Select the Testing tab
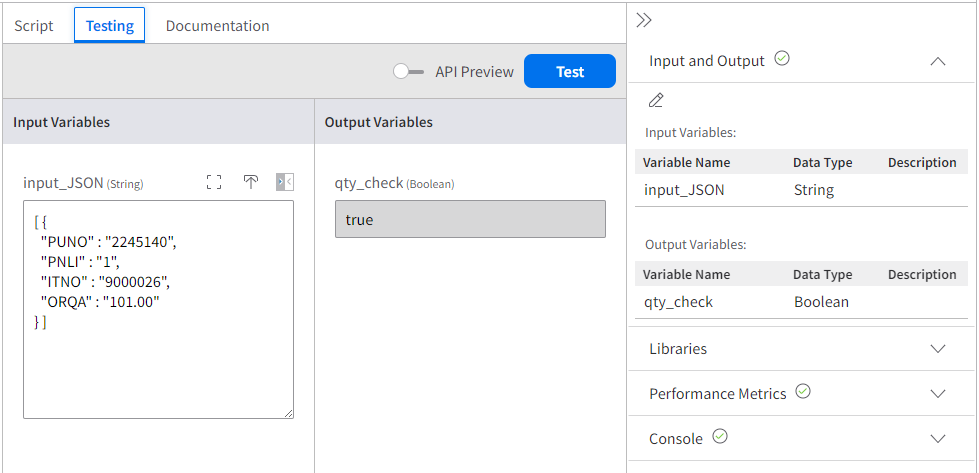The width and height of the screenshot is (979, 473). [x=110, y=26]
